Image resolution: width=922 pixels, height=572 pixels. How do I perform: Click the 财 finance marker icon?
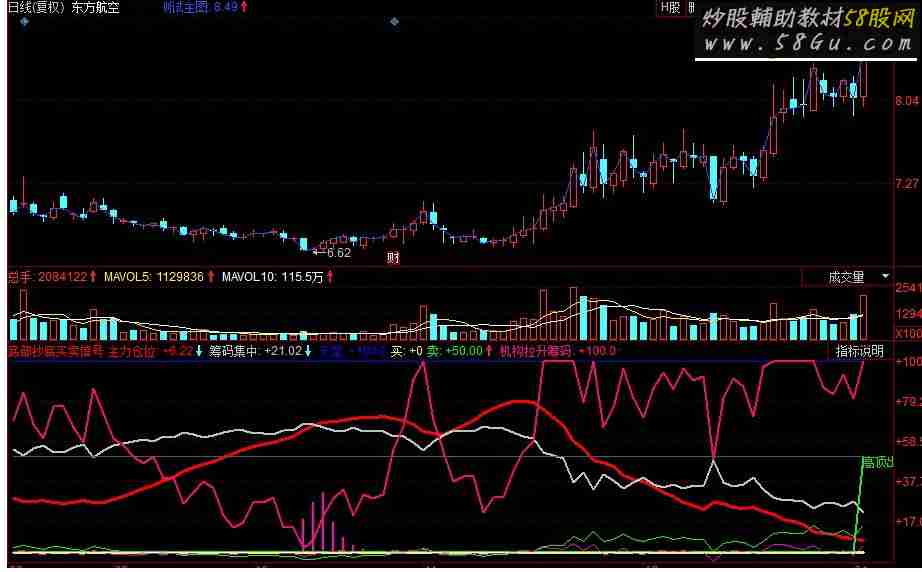click(x=393, y=257)
